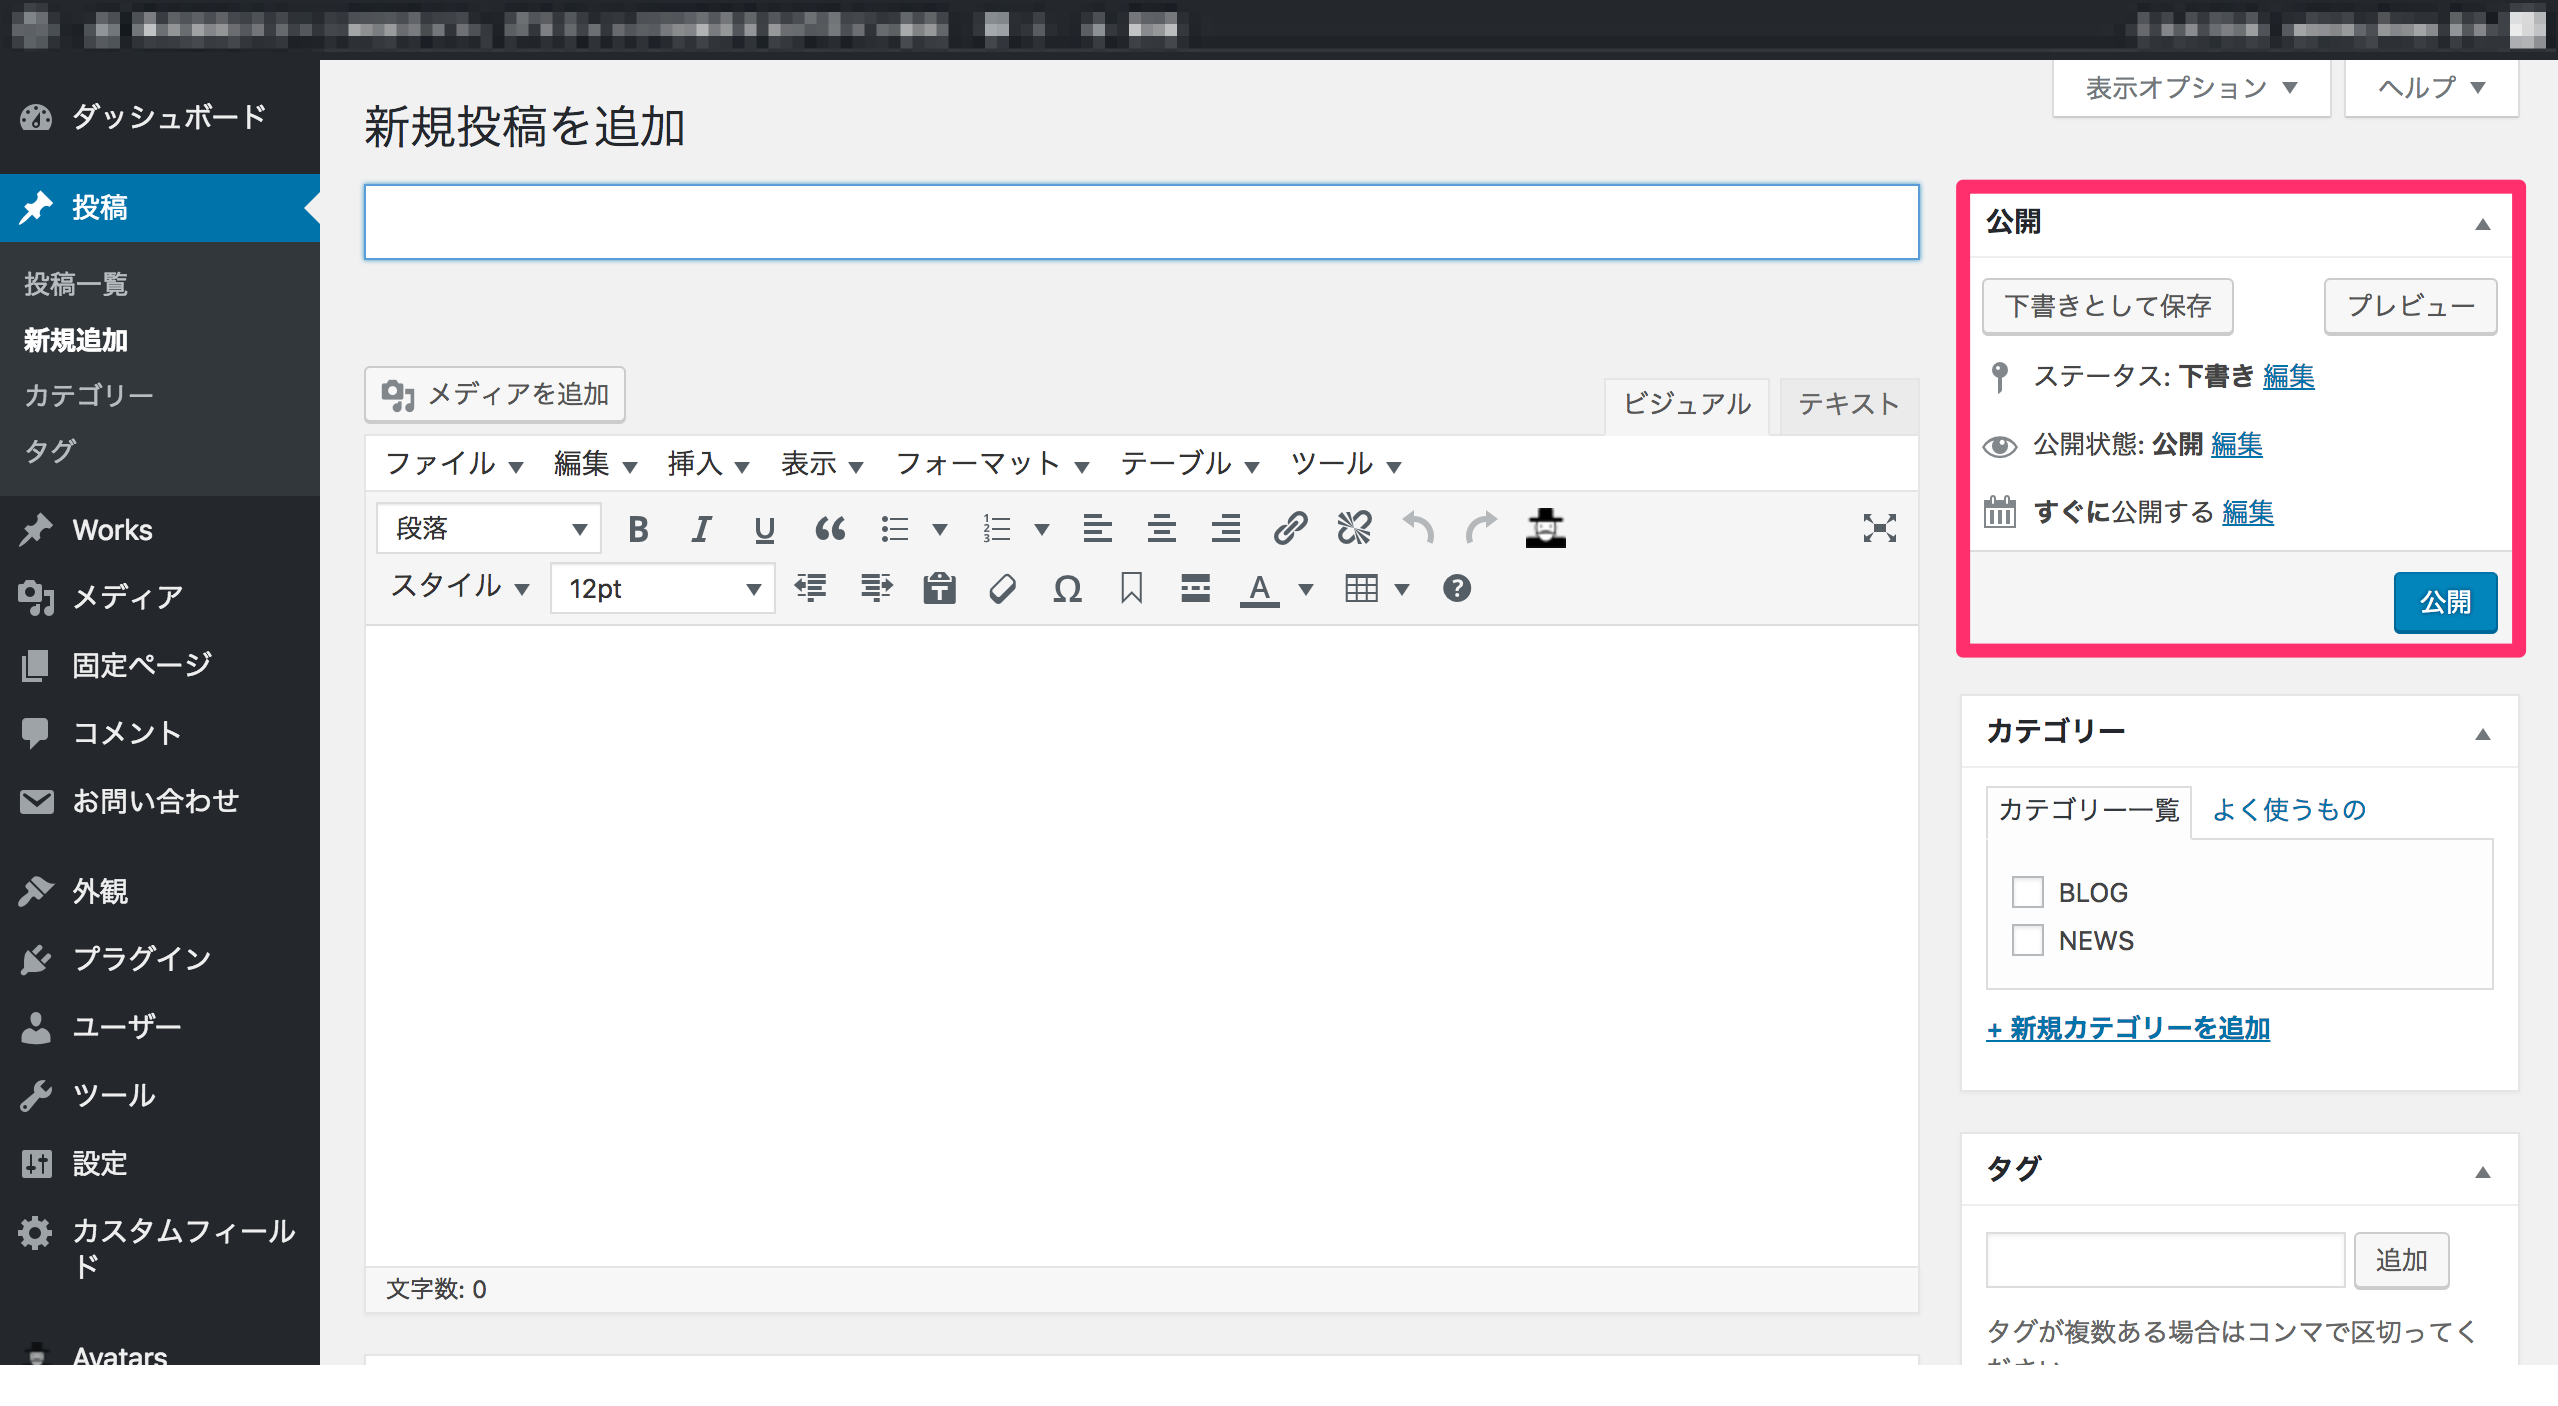Click the blockquote icon
The width and height of the screenshot is (2558, 1406).
click(829, 529)
